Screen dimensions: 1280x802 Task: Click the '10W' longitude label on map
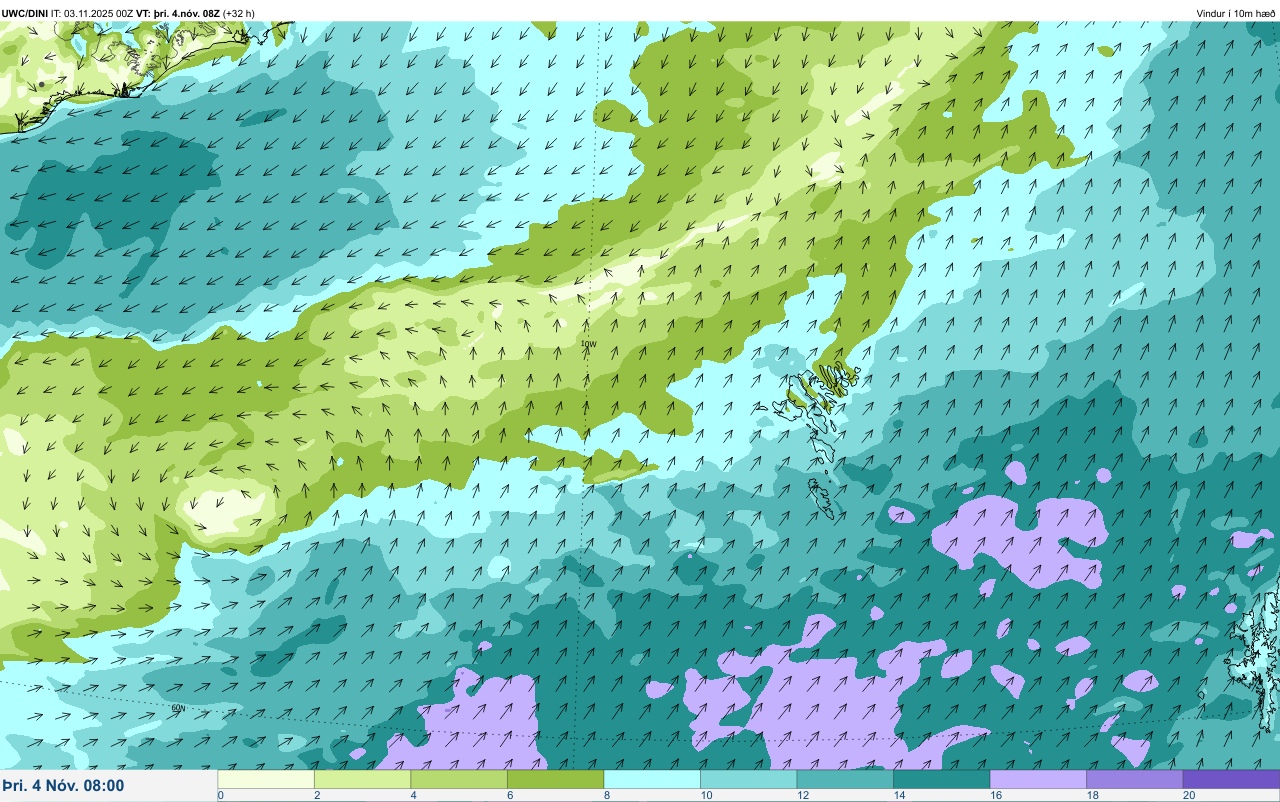click(x=589, y=344)
